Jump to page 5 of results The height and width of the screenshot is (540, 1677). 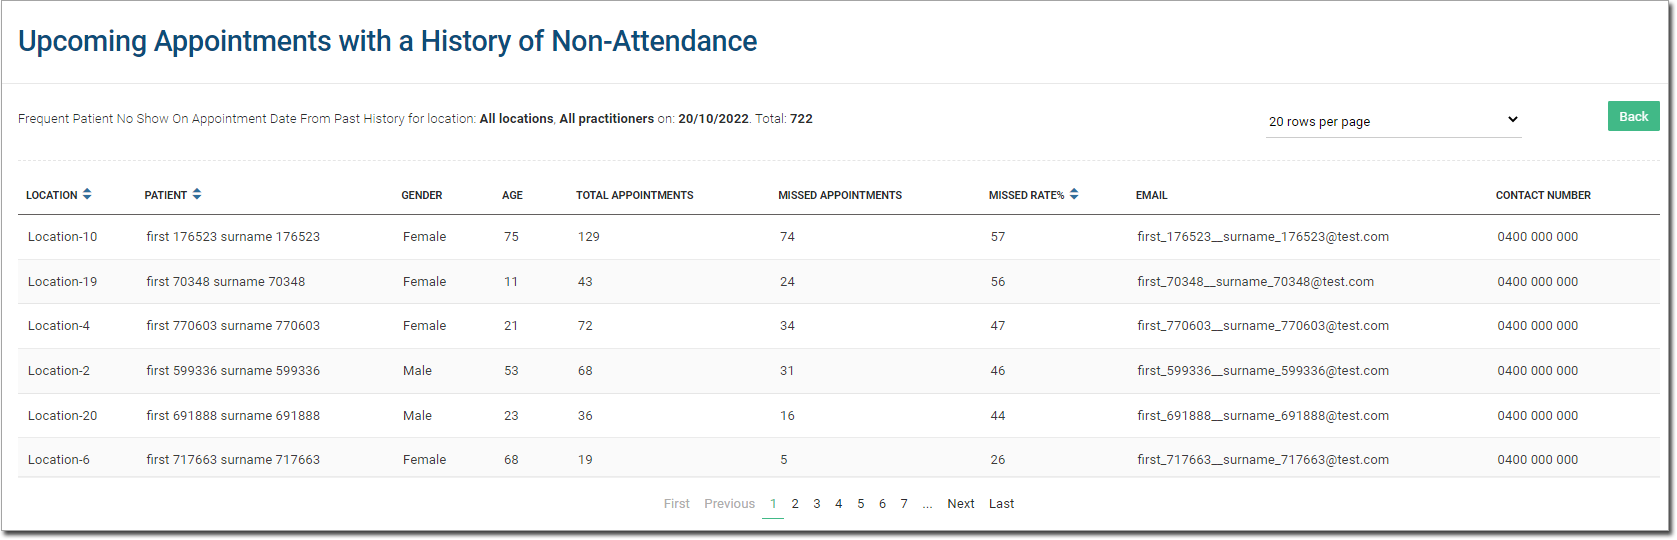tap(861, 504)
